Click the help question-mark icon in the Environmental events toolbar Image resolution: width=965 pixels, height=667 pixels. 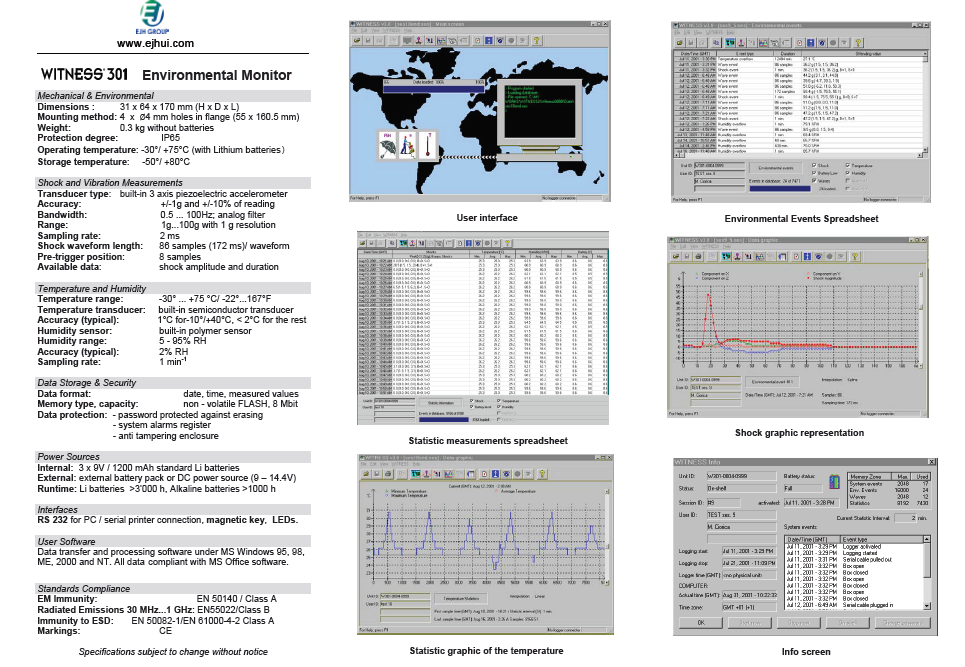[x=858, y=43]
